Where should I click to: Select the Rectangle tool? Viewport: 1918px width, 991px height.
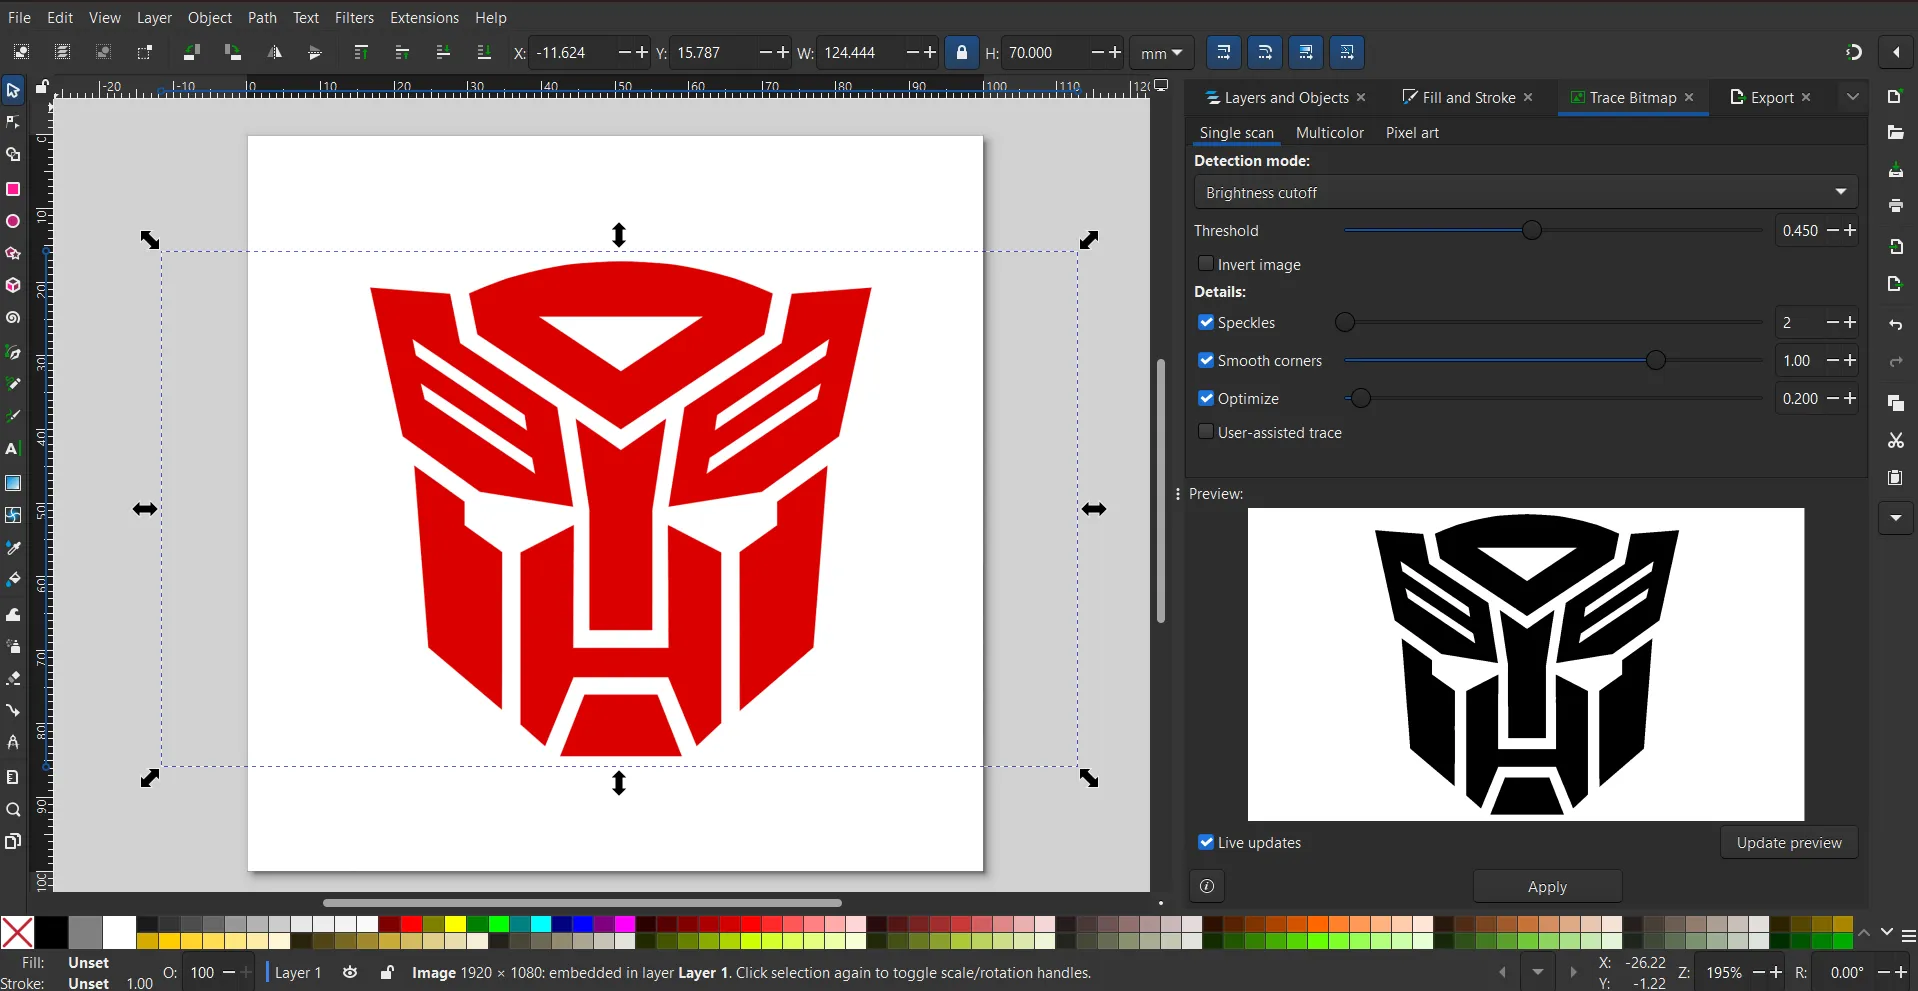13,189
